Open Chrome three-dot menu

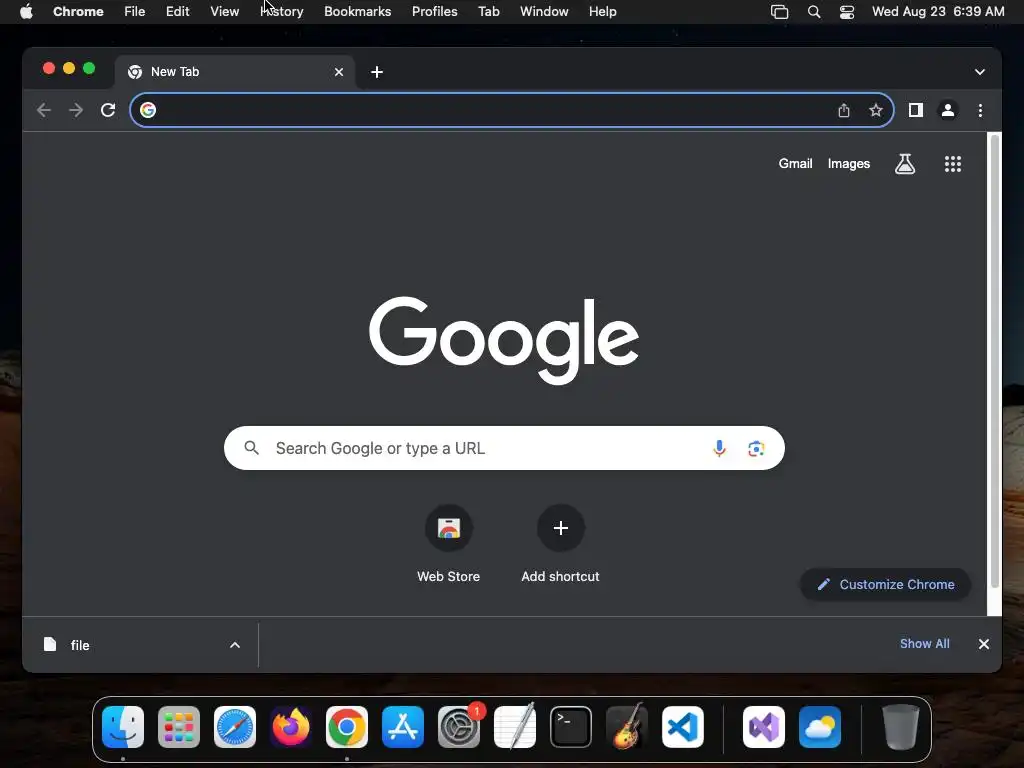[980, 110]
